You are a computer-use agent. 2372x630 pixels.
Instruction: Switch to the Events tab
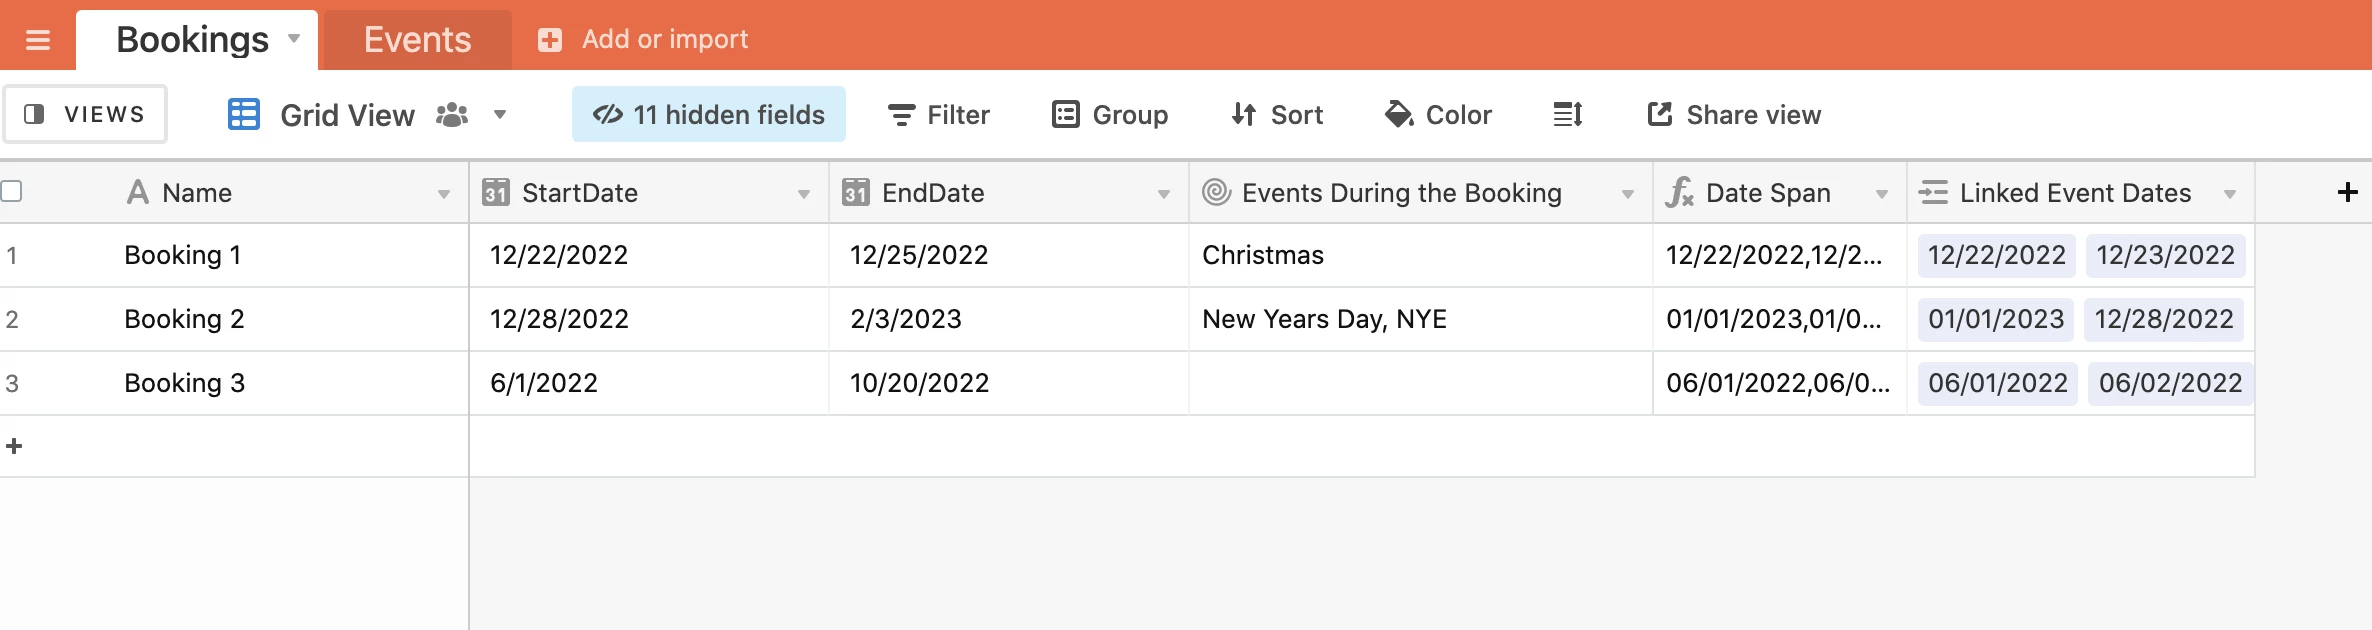coord(418,40)
